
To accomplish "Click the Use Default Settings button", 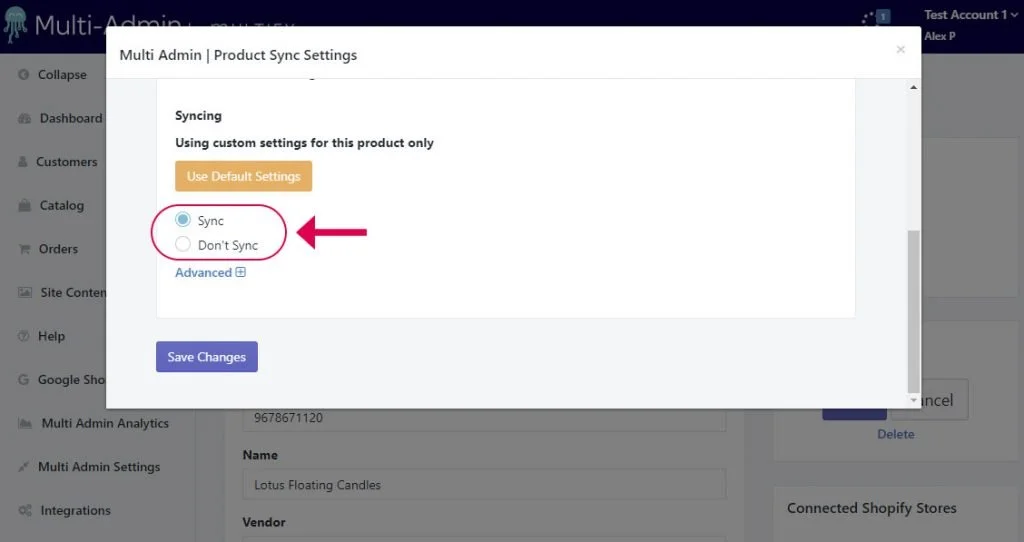I will [x=244, y=176].
